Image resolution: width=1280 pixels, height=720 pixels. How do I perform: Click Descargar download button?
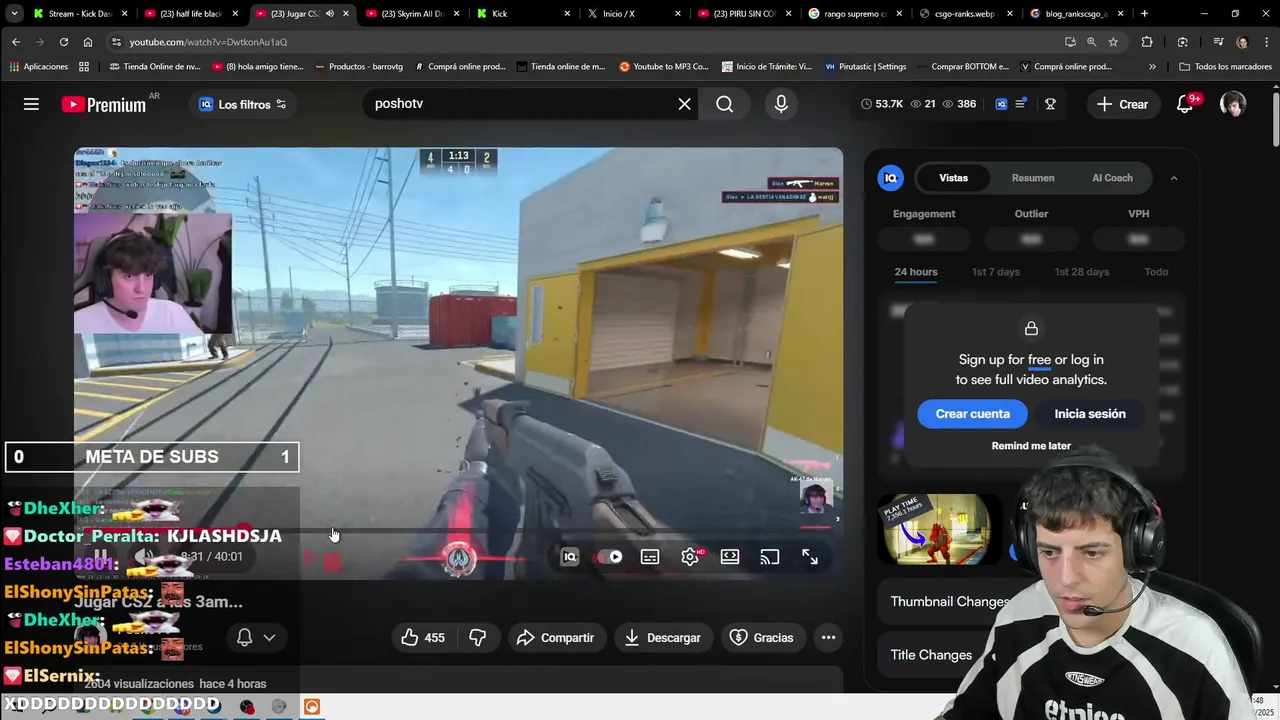tap(662, 637)
